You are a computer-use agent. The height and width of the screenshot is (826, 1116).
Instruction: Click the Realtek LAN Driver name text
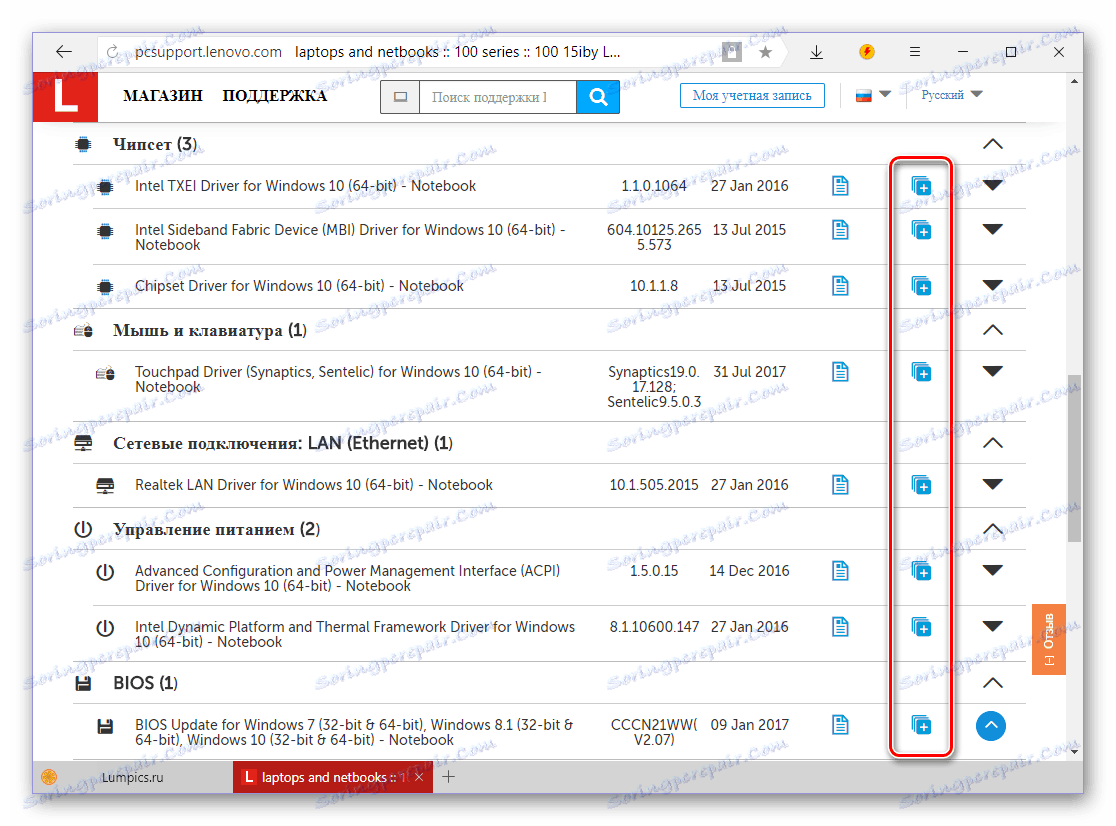click(313, 485)
